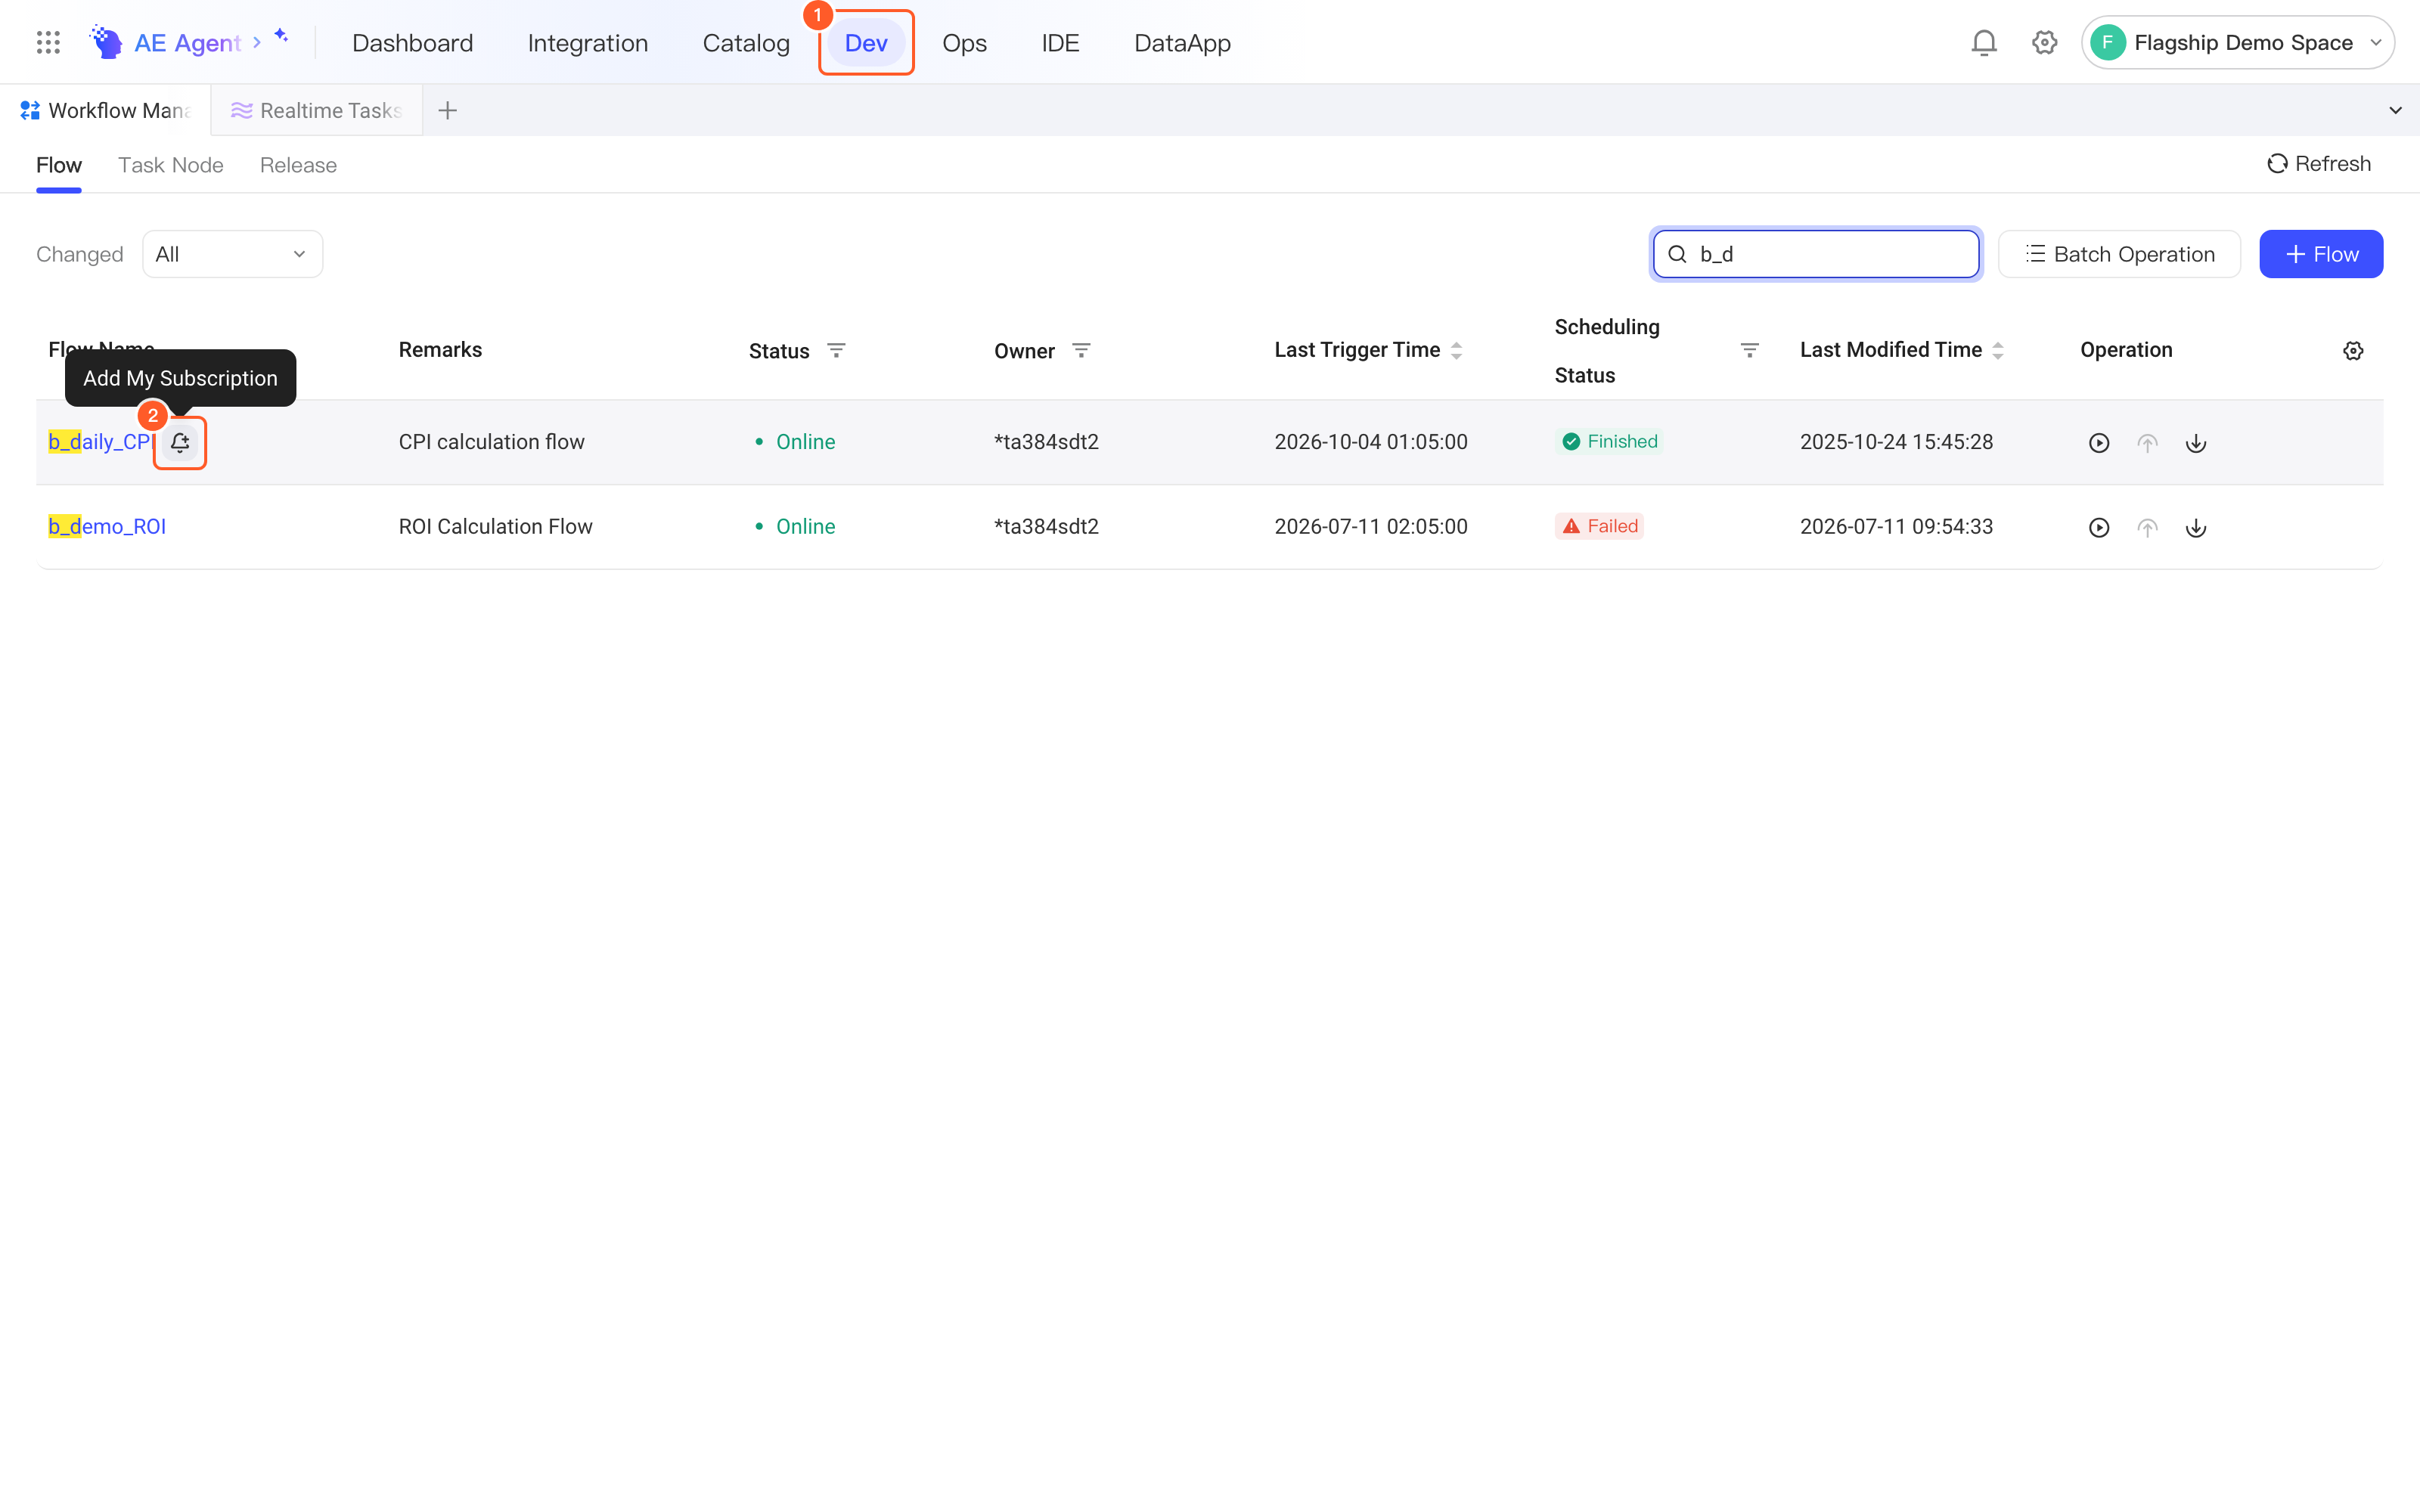Screen dimensions: 2420x1512
Task: Open the Scheduling Status filter icon
Action: click(1749, 350)
